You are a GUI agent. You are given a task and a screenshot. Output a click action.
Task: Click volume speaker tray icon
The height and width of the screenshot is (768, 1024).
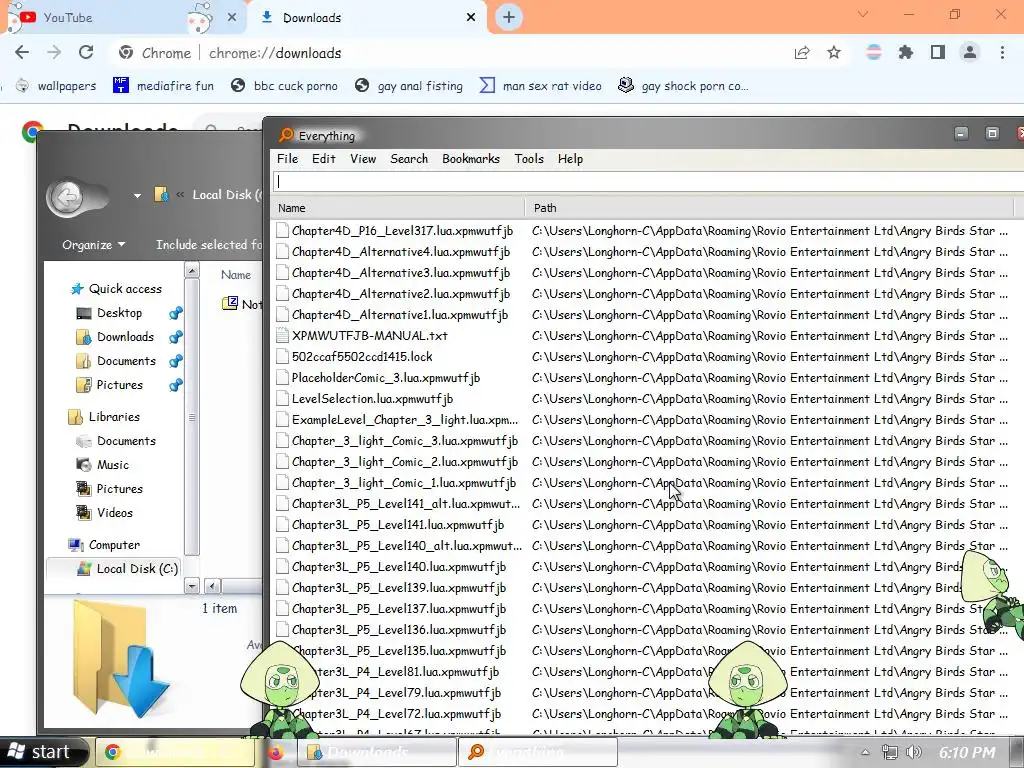coord(914,752)
